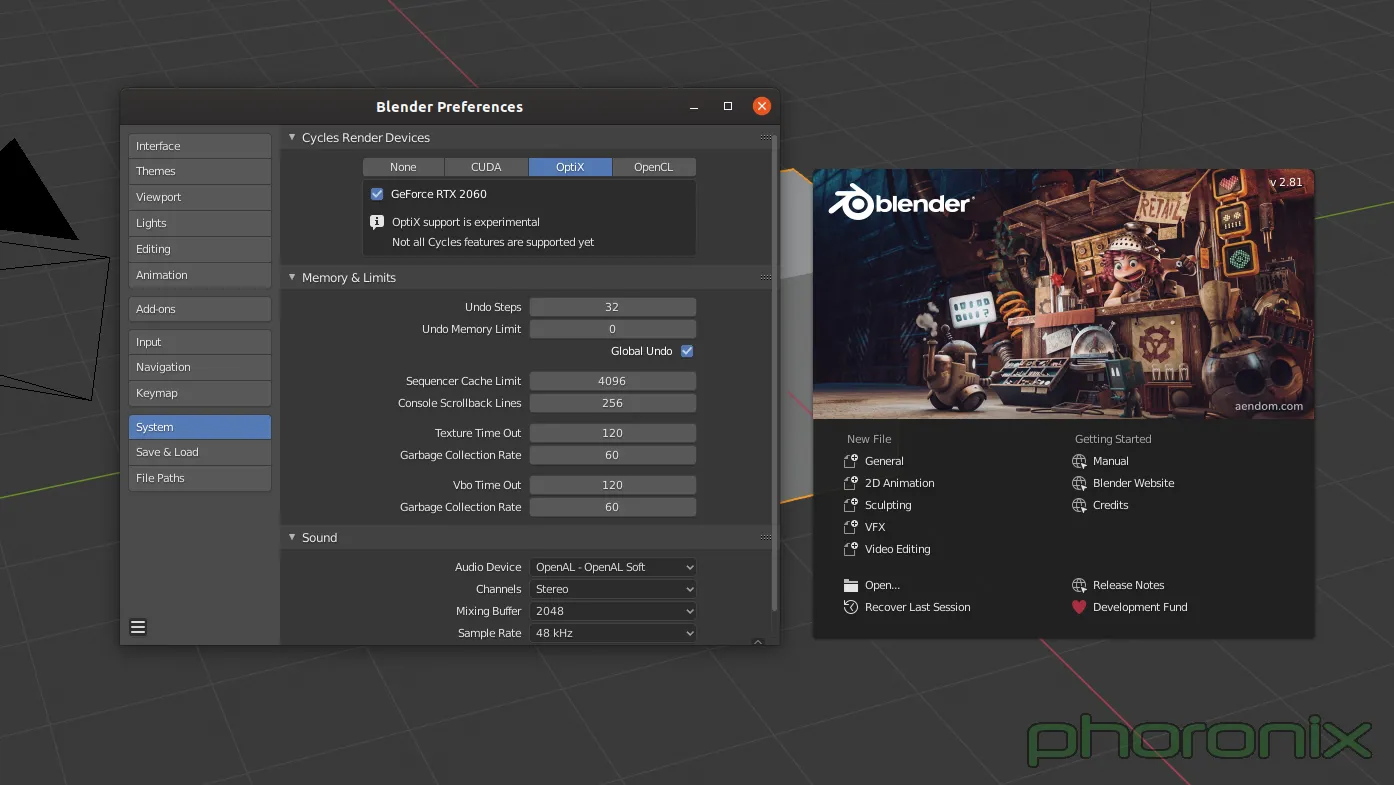Click the Blender Website globe icon
Screen dimensions: 1394x785
point(1079,483)
